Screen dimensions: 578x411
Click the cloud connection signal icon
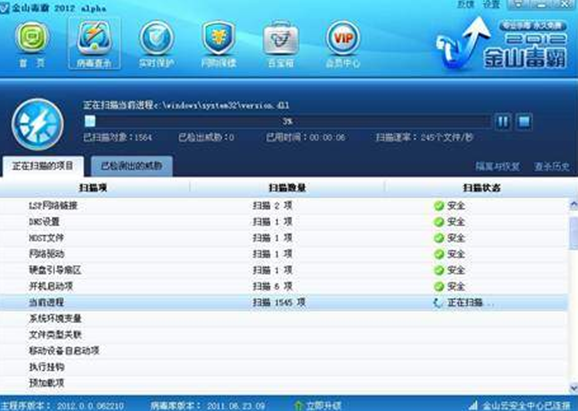[473, 406]
